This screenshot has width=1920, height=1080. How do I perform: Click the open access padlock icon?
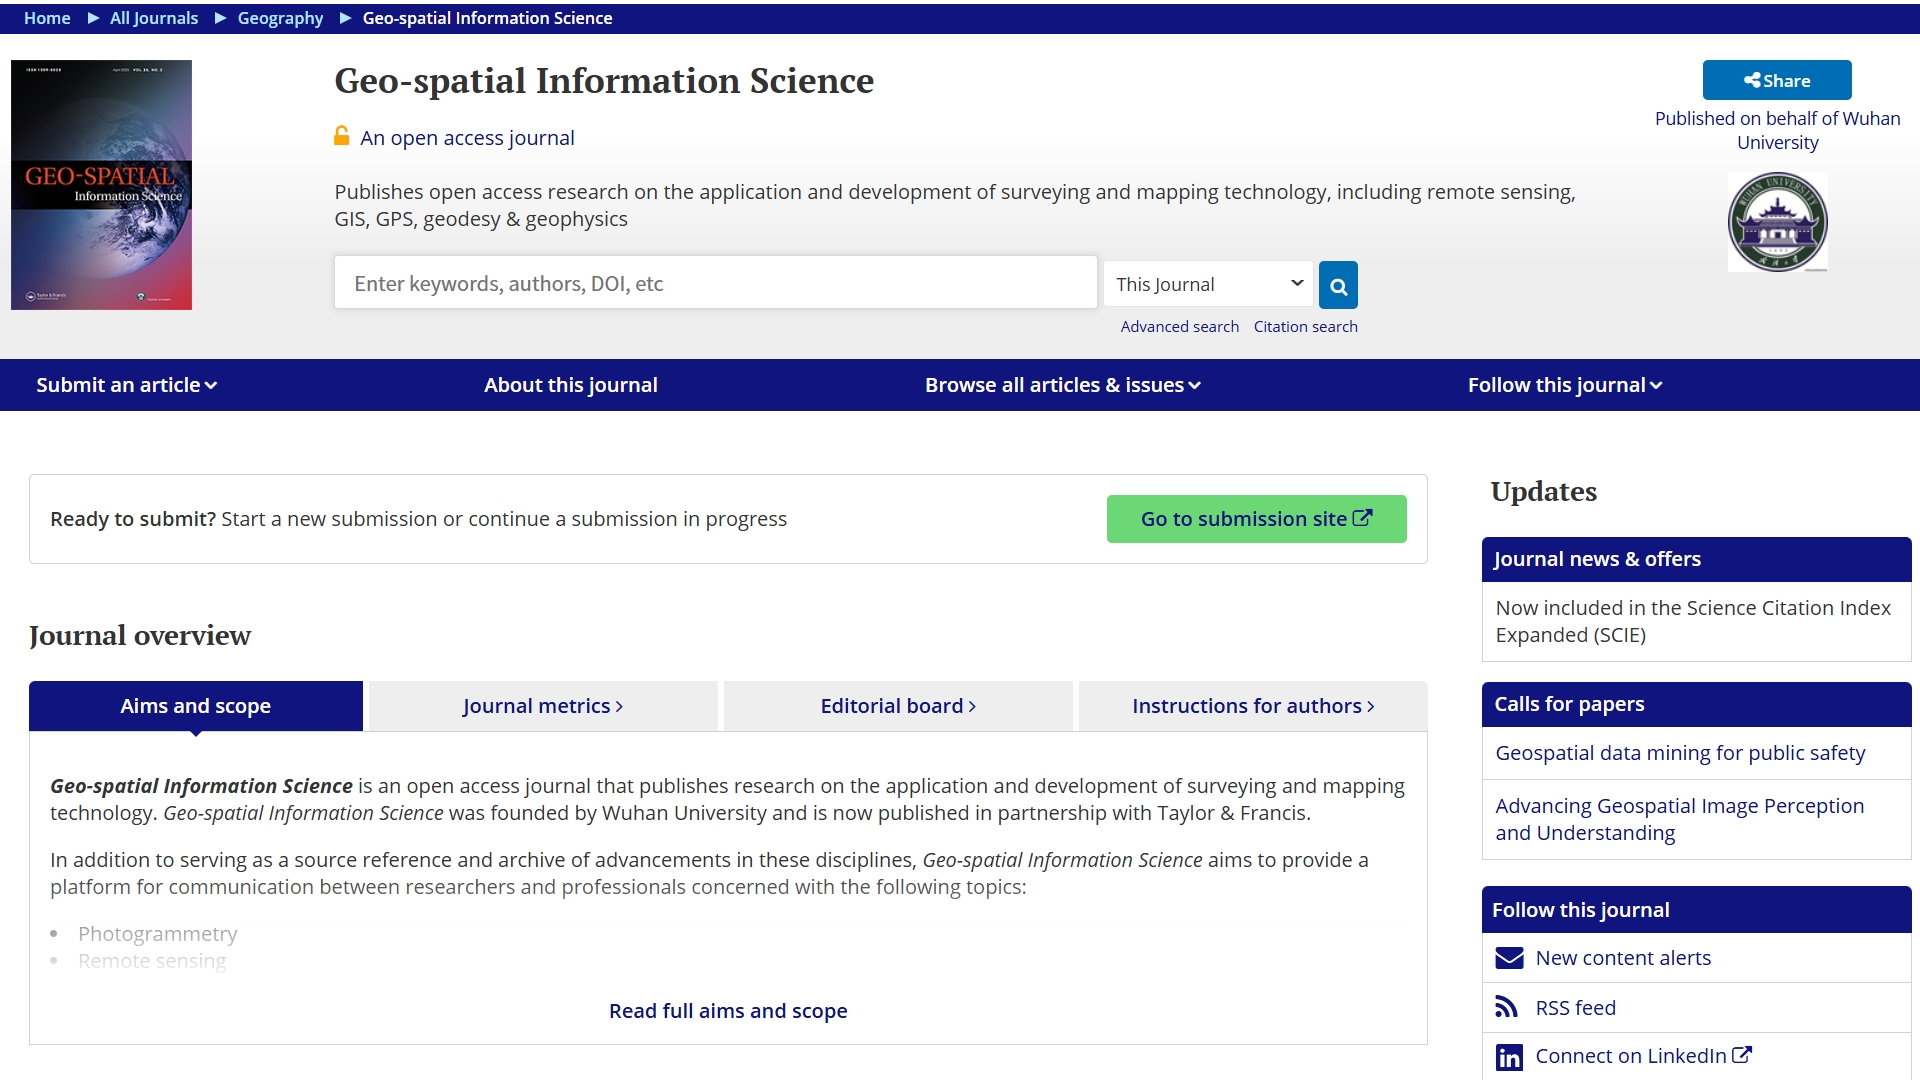click(342, 136)
